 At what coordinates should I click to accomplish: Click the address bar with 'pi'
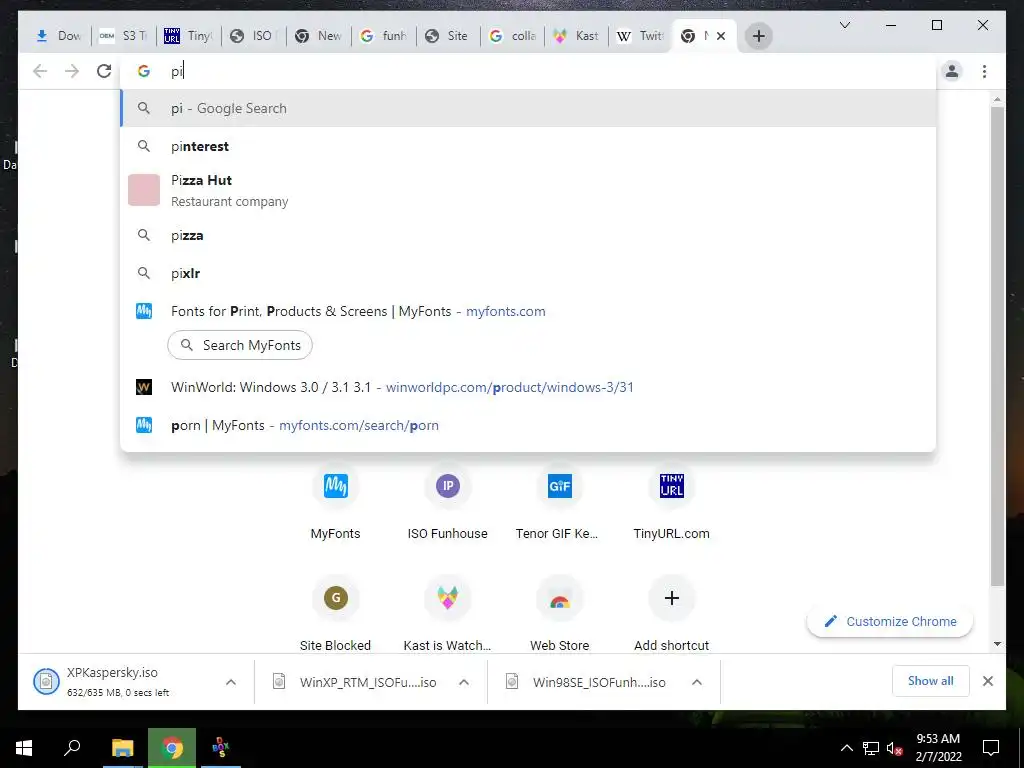coord(528,71)
